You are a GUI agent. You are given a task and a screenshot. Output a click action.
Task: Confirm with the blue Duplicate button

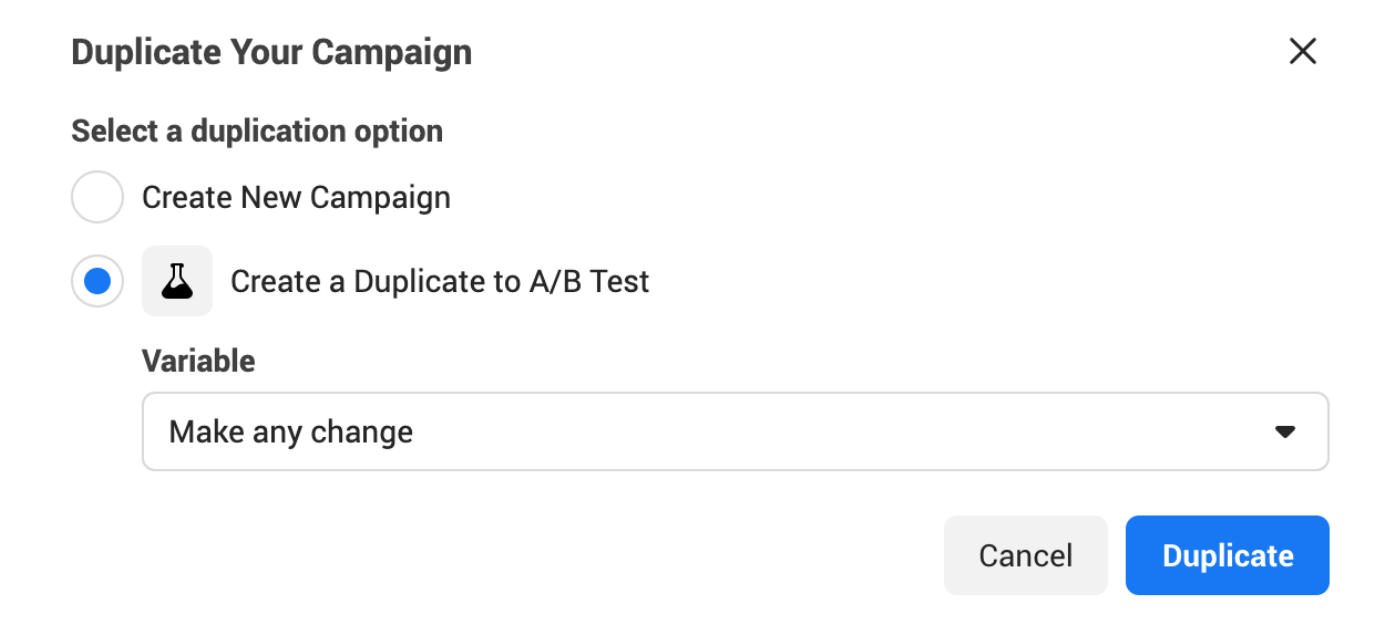pyautogui.click(x=1227, y=556)
